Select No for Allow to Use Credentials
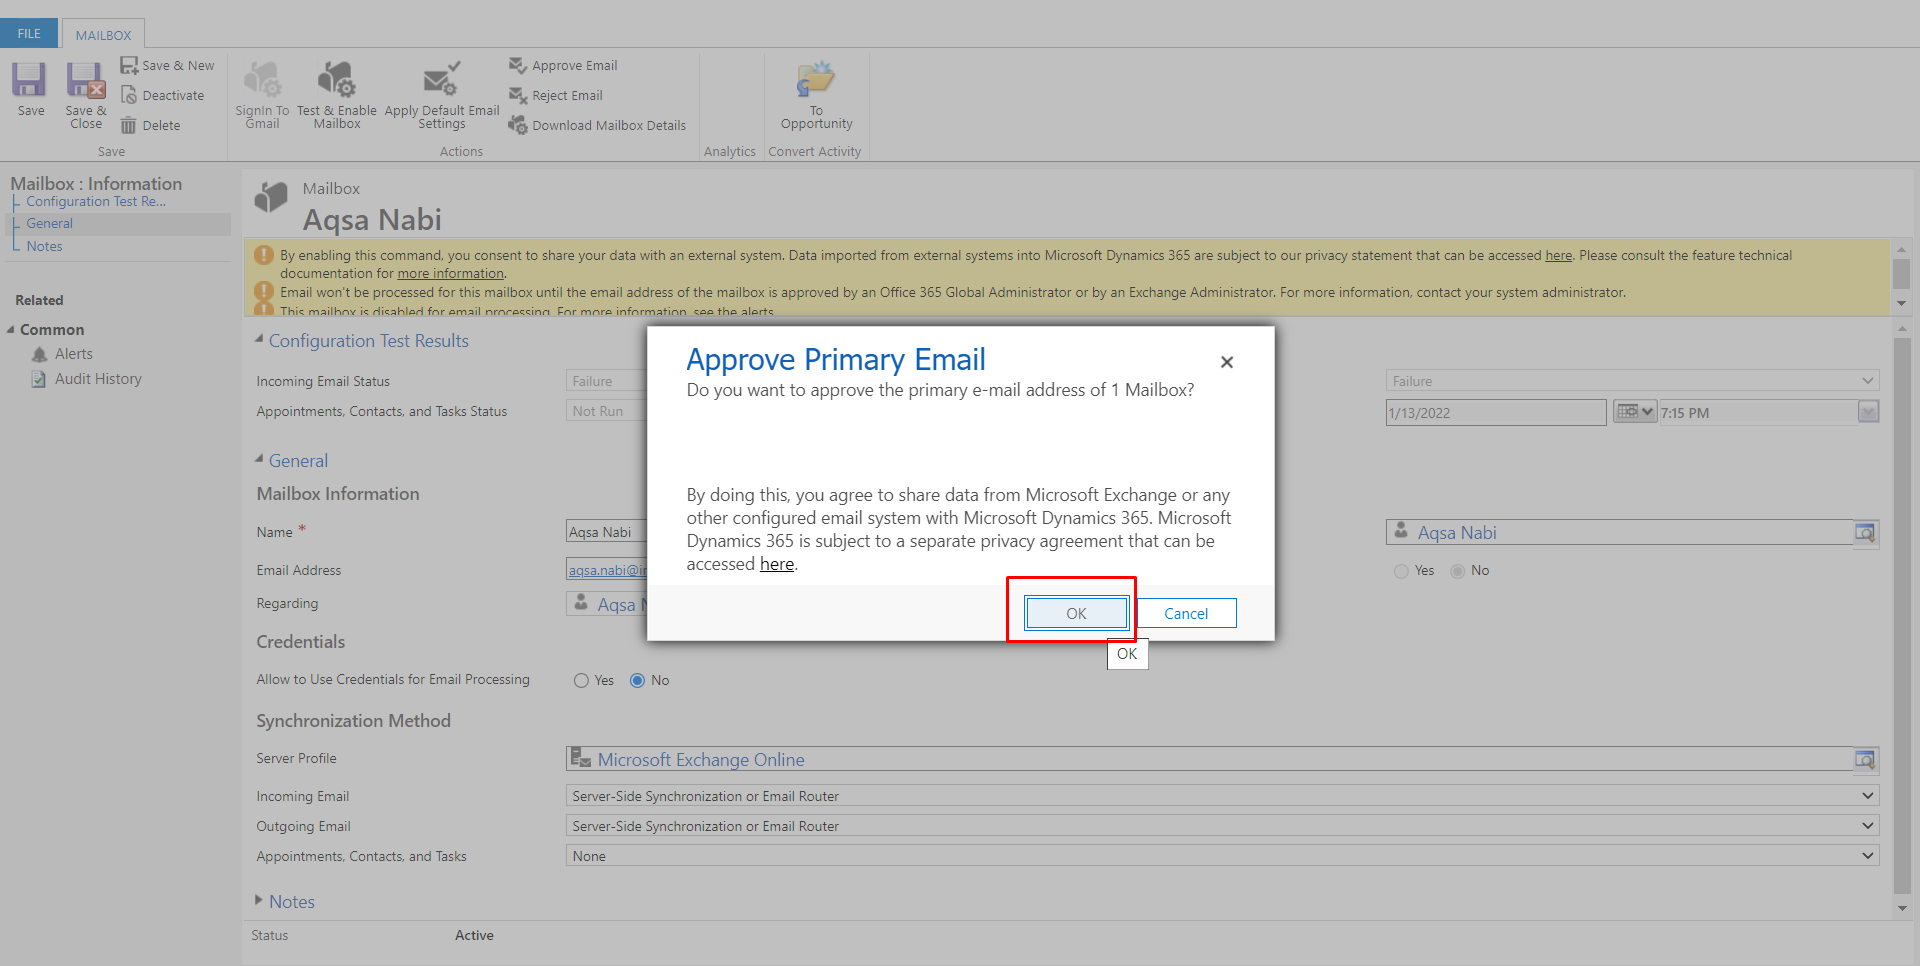This screenshot has width=1920, height=966. [x=637, y=680]
